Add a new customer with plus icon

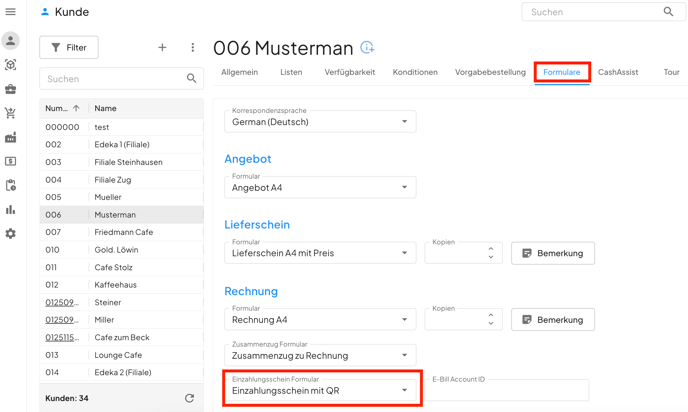tap(162, 47)
